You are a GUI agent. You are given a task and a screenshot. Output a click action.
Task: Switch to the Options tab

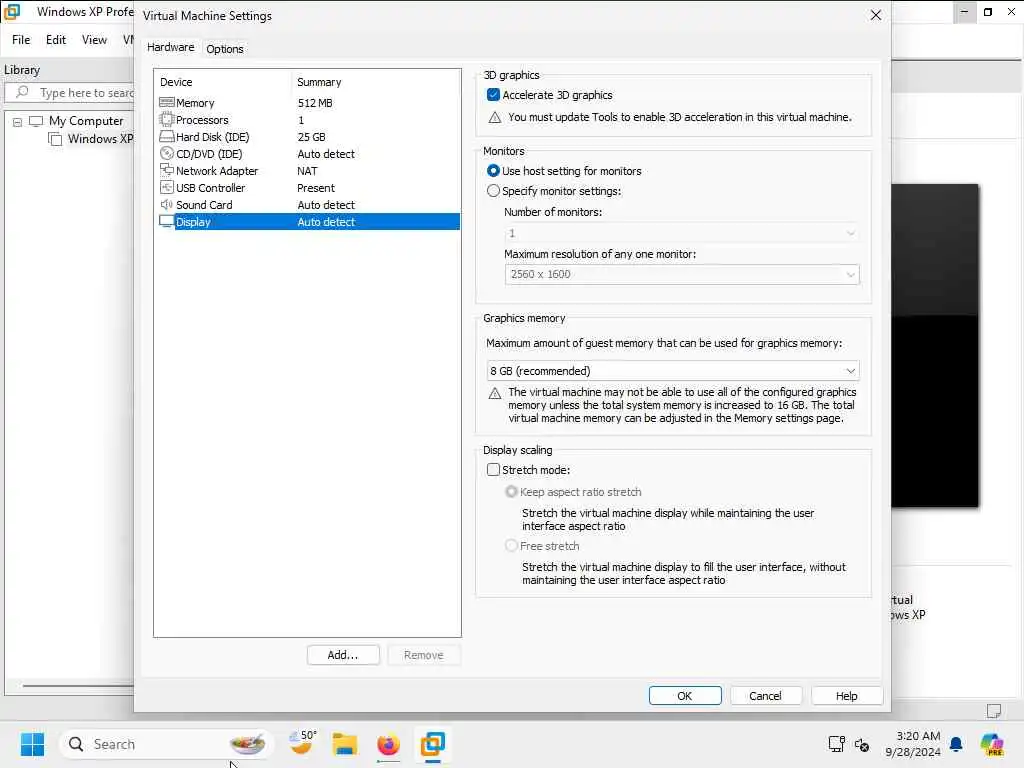[x=225, y=49]
